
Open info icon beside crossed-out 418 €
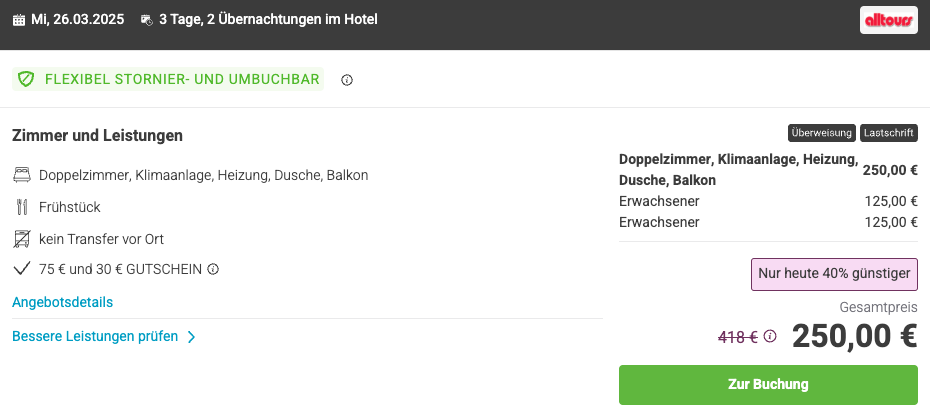pyautogui.click(x=770, y=336)
